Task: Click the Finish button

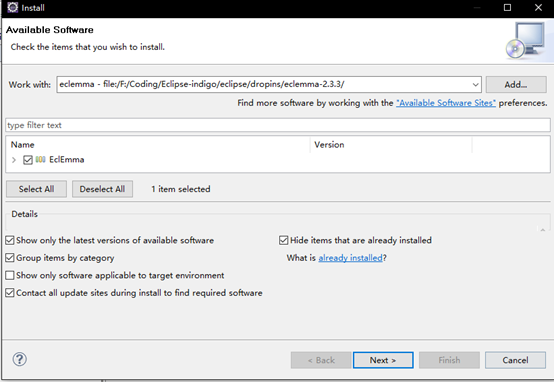Action: 449,360
